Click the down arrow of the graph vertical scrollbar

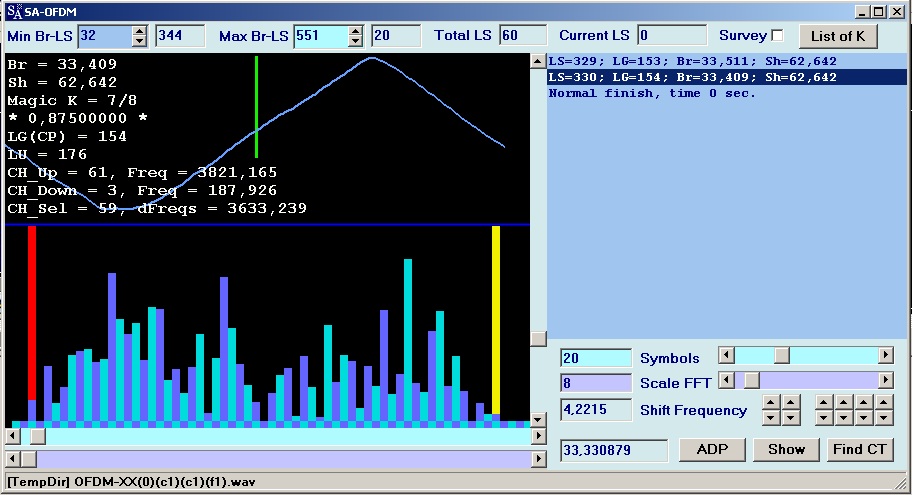click(x=538, y=419)
